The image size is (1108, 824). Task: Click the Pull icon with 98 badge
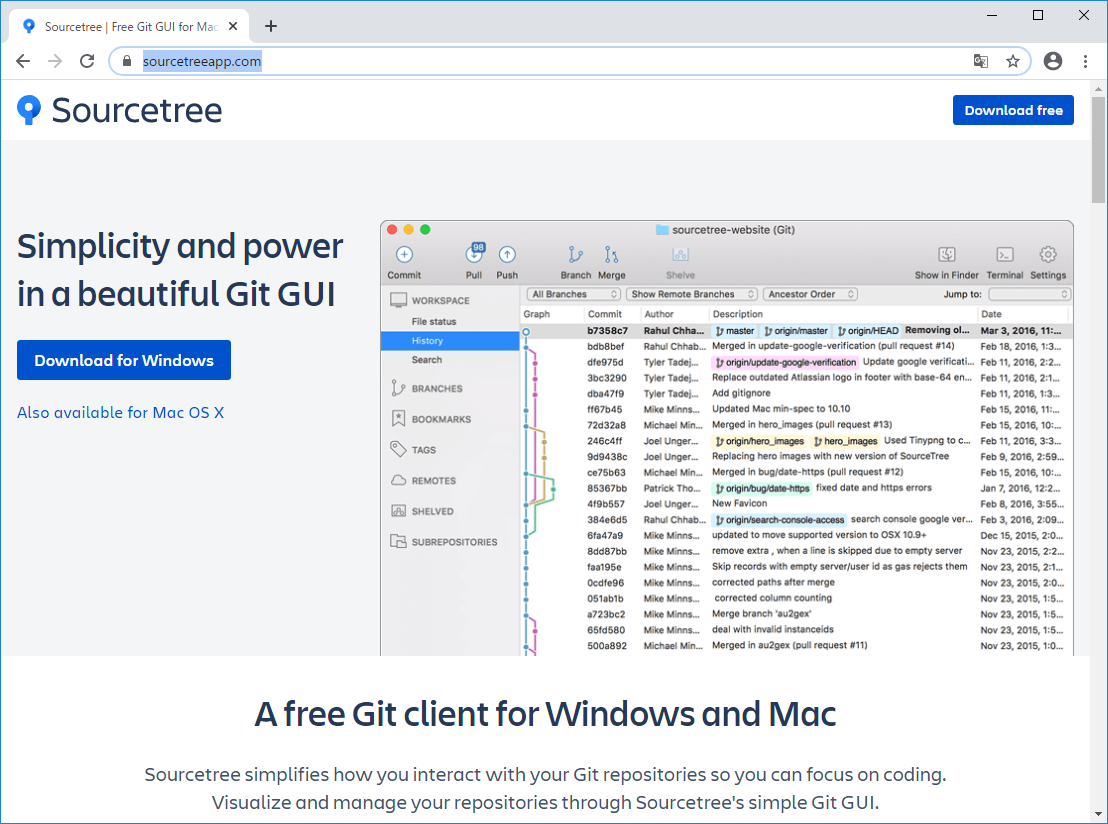click(x=474, y=253)
